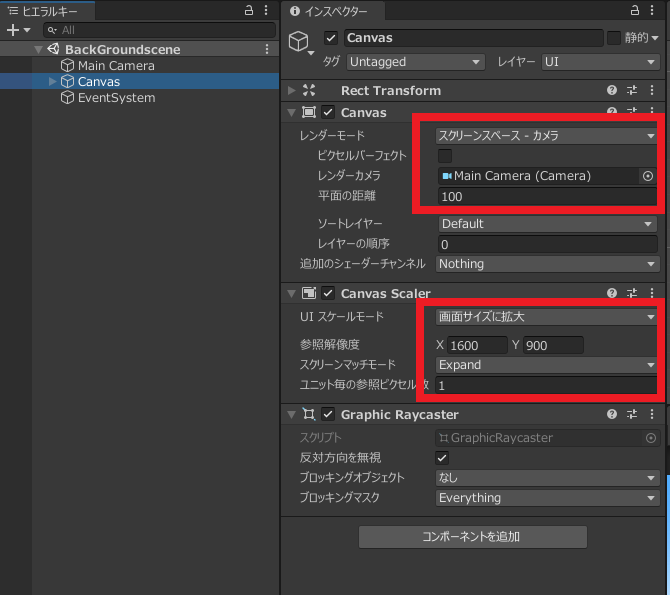Toggle the Canvas object active checkbox

click(x=331, y=38)
